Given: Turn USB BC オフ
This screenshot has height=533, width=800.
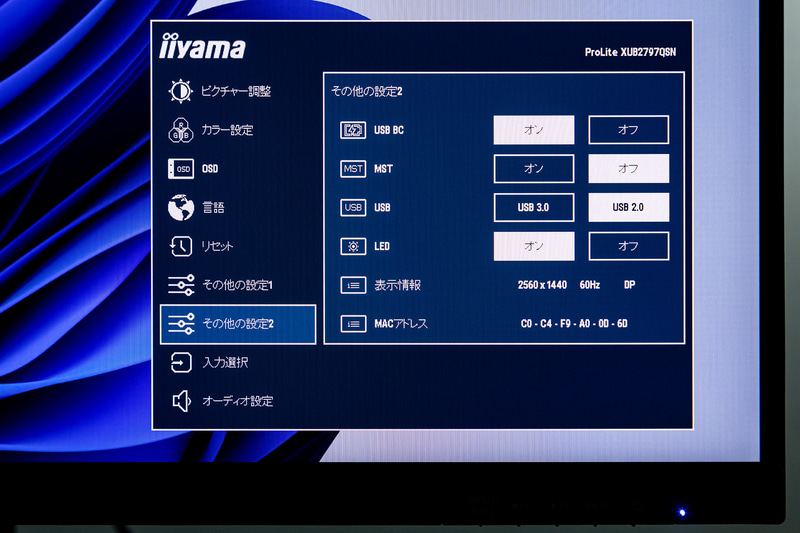Looking at the screenshot, I should 629,130.
